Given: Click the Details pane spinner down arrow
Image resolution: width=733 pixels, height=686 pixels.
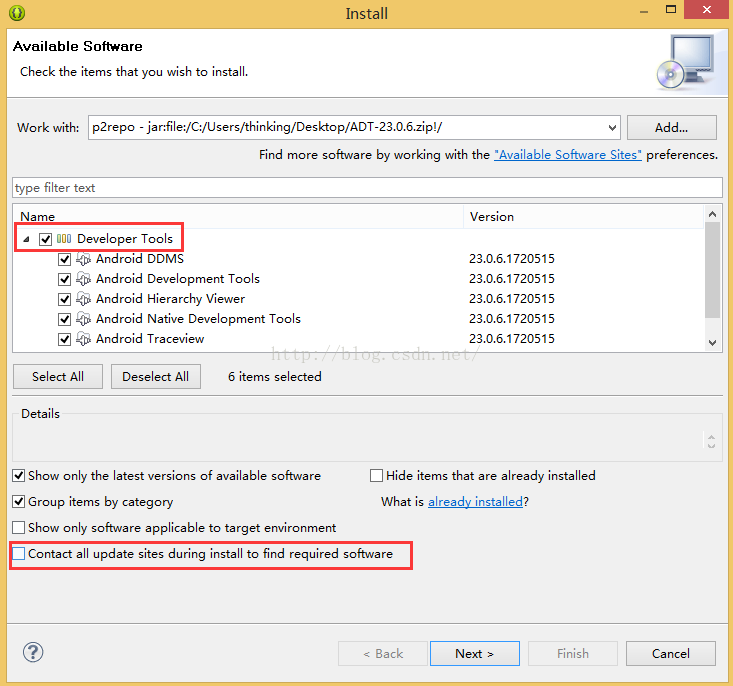Looking at the screenshot, I should pos(711,446).
